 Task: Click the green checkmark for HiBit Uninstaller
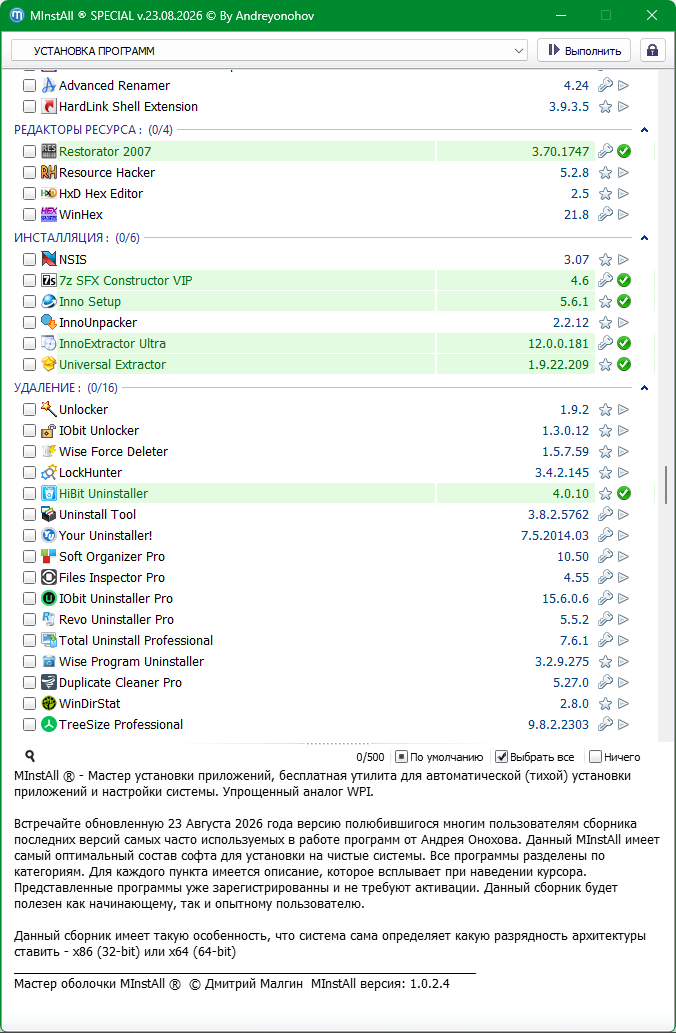click(x=624, y=493)
